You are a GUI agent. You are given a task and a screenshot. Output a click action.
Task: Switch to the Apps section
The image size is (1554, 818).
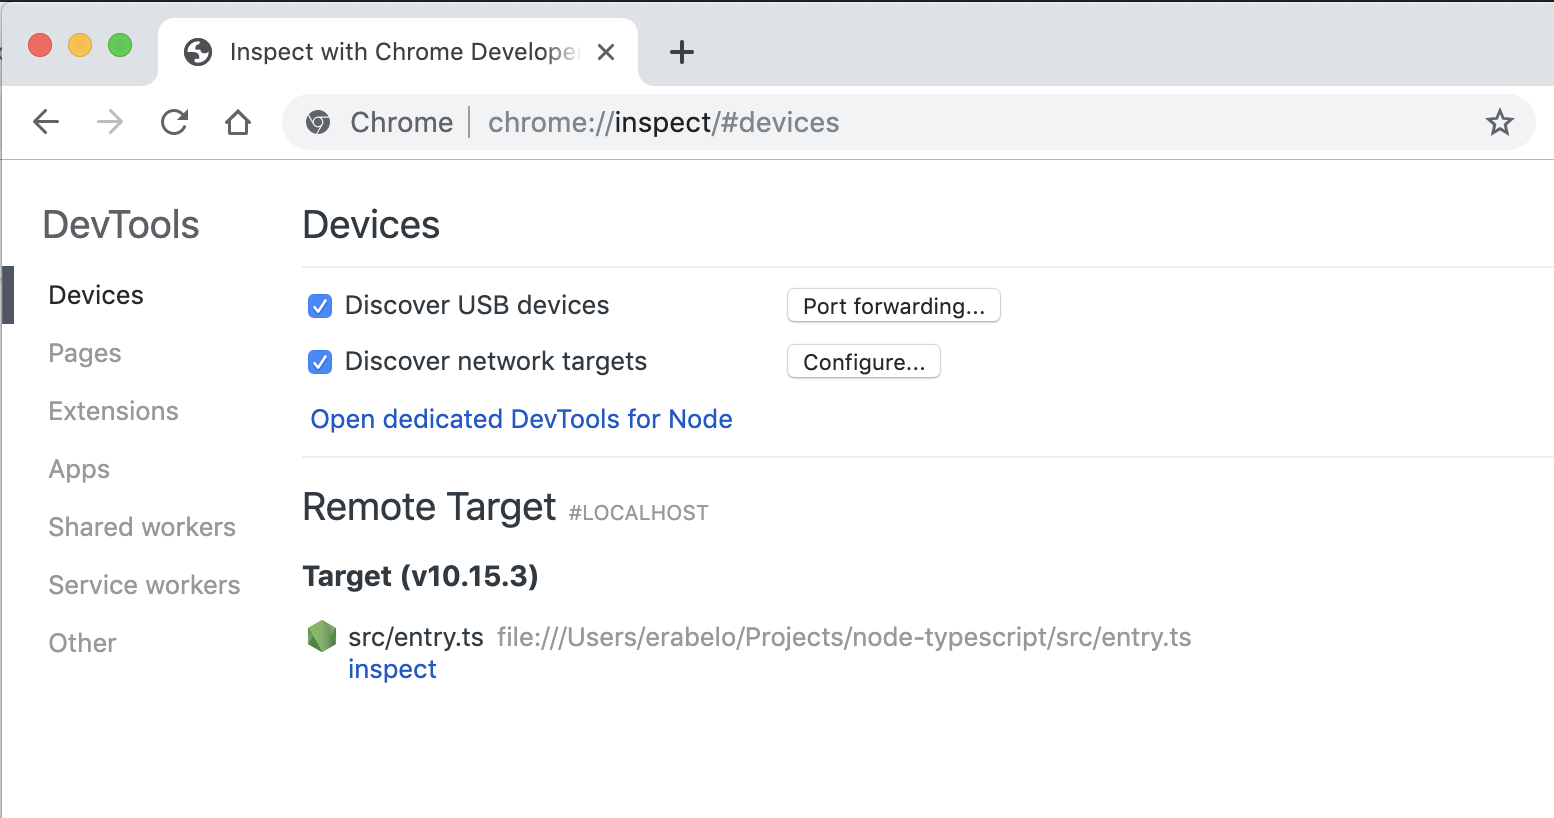point(79,469)
